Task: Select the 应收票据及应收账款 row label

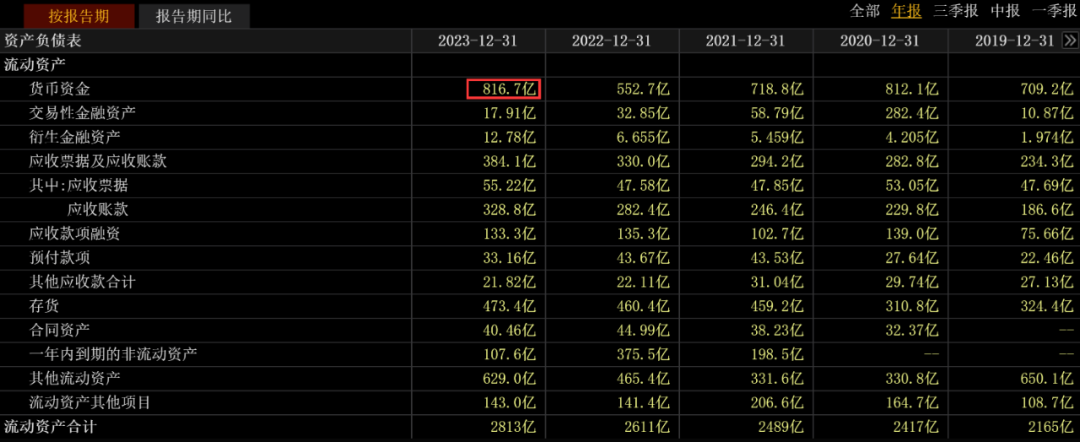Action: [x=98, y=162]
